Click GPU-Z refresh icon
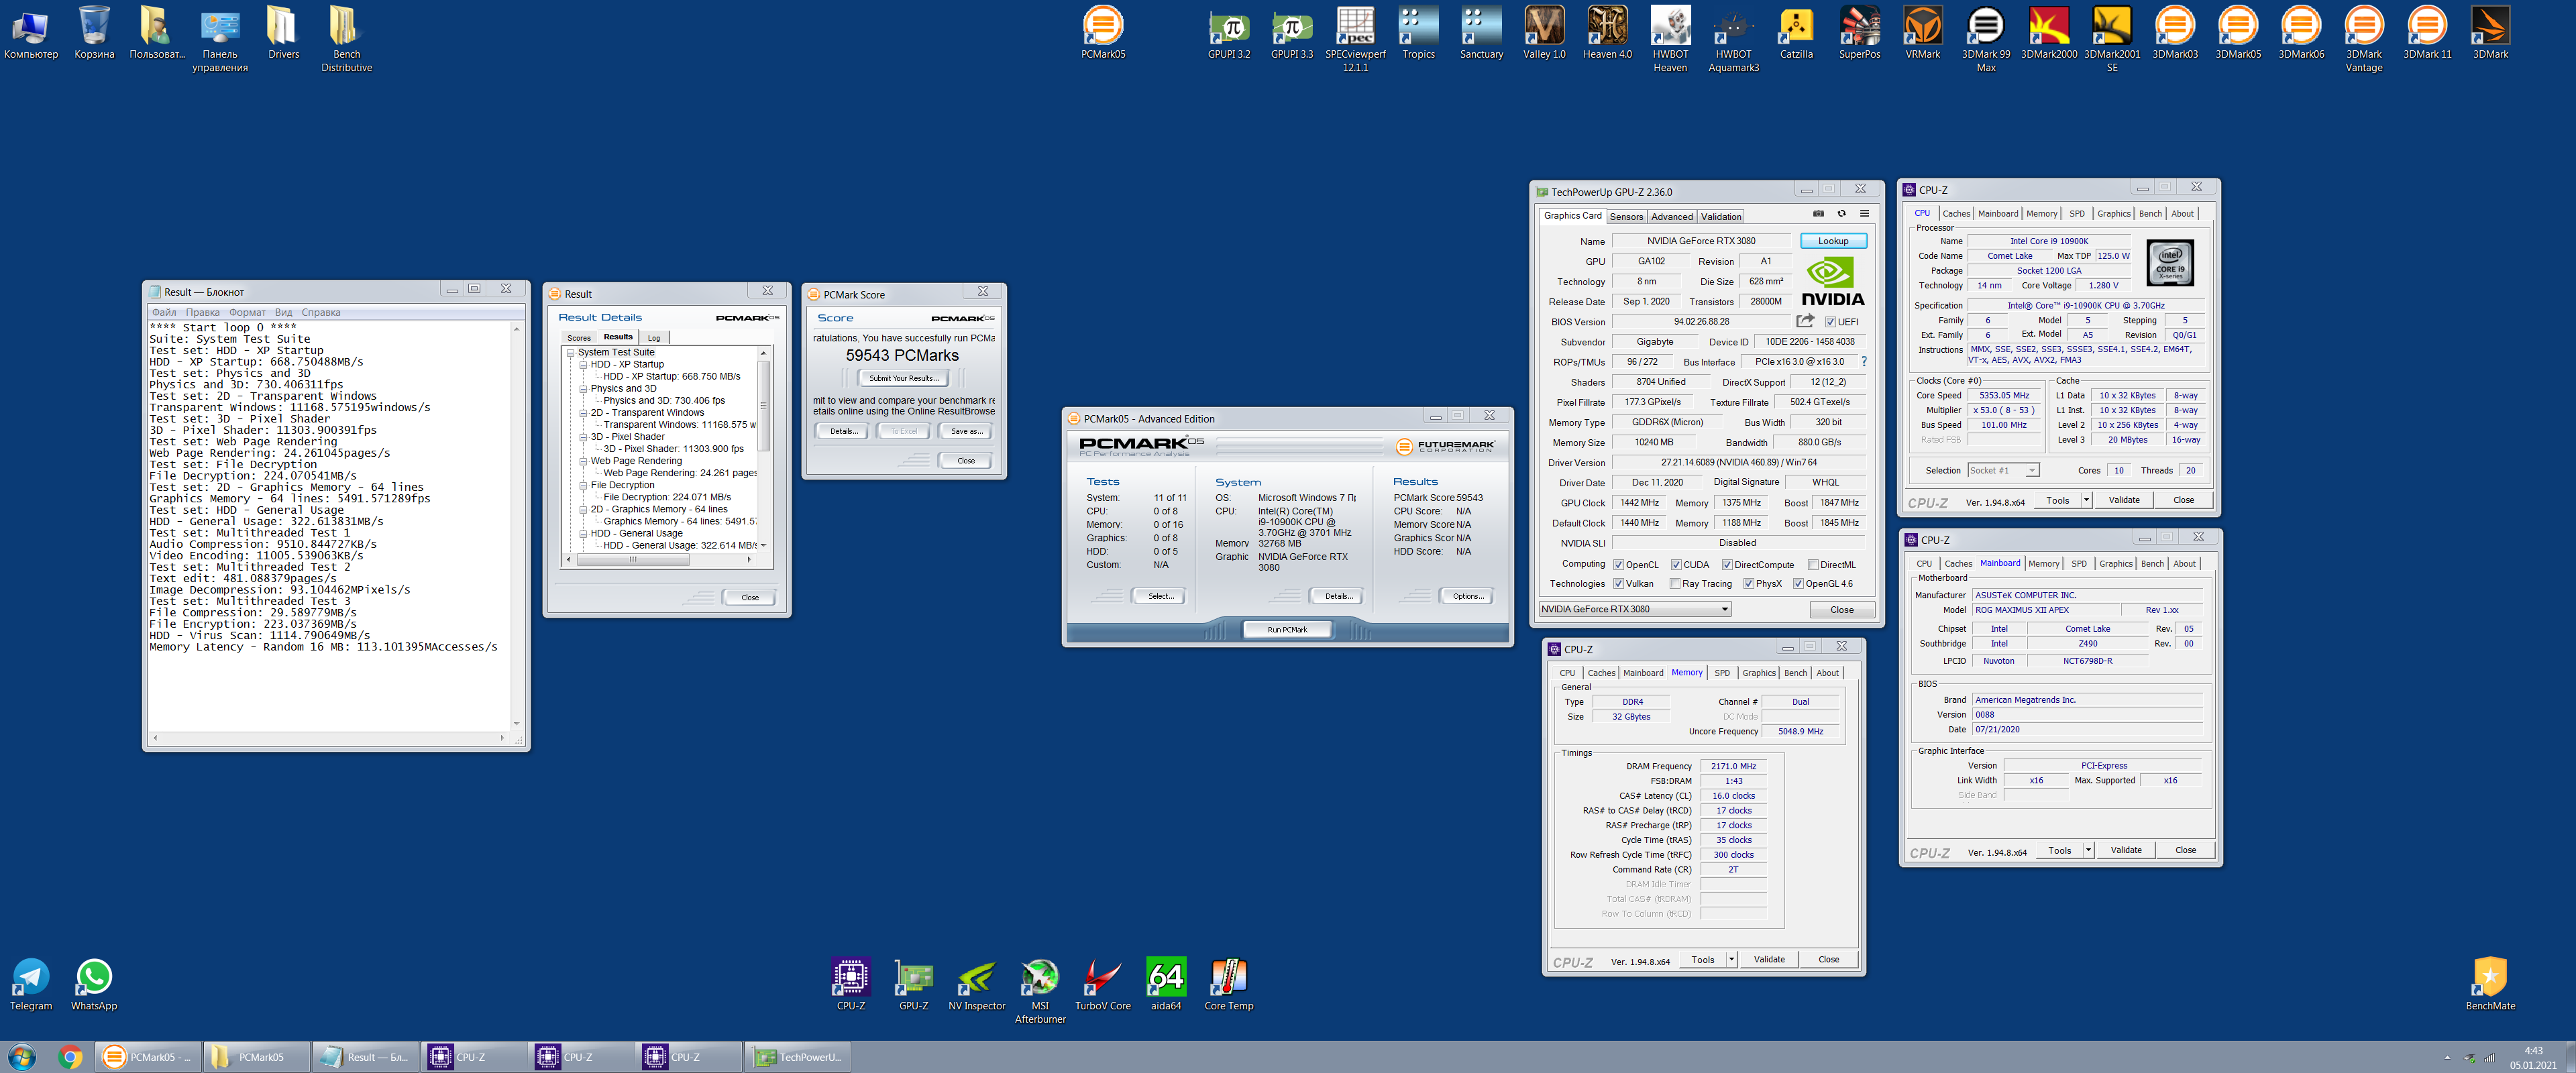The height and width of the screenshot is (1073, 2576). click(1841, 214)
